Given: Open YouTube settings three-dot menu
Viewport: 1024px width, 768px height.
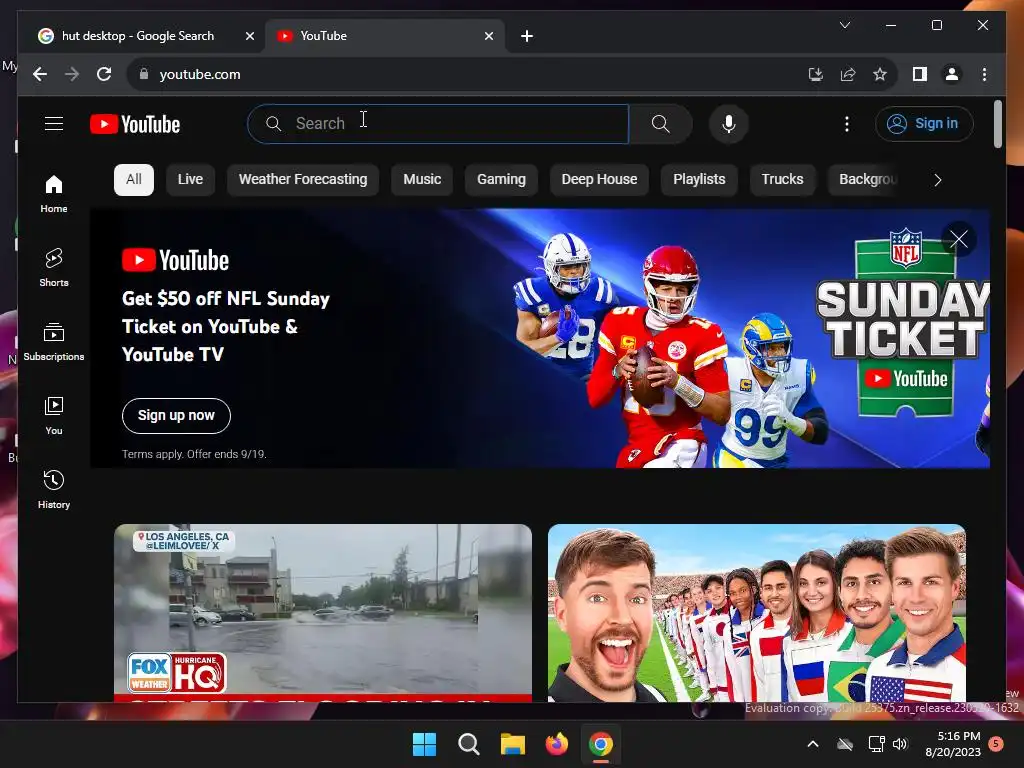Looking at the screenshot, I should [x=846, y=123].
